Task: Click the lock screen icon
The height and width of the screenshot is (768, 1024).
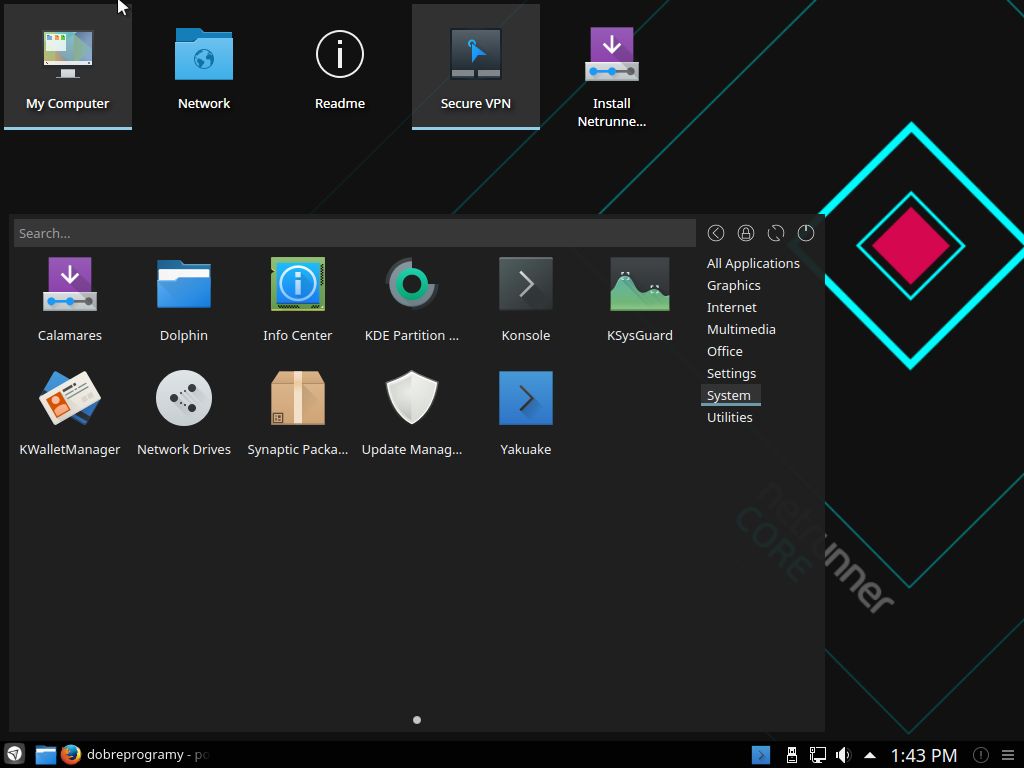Action: [746, 233]
